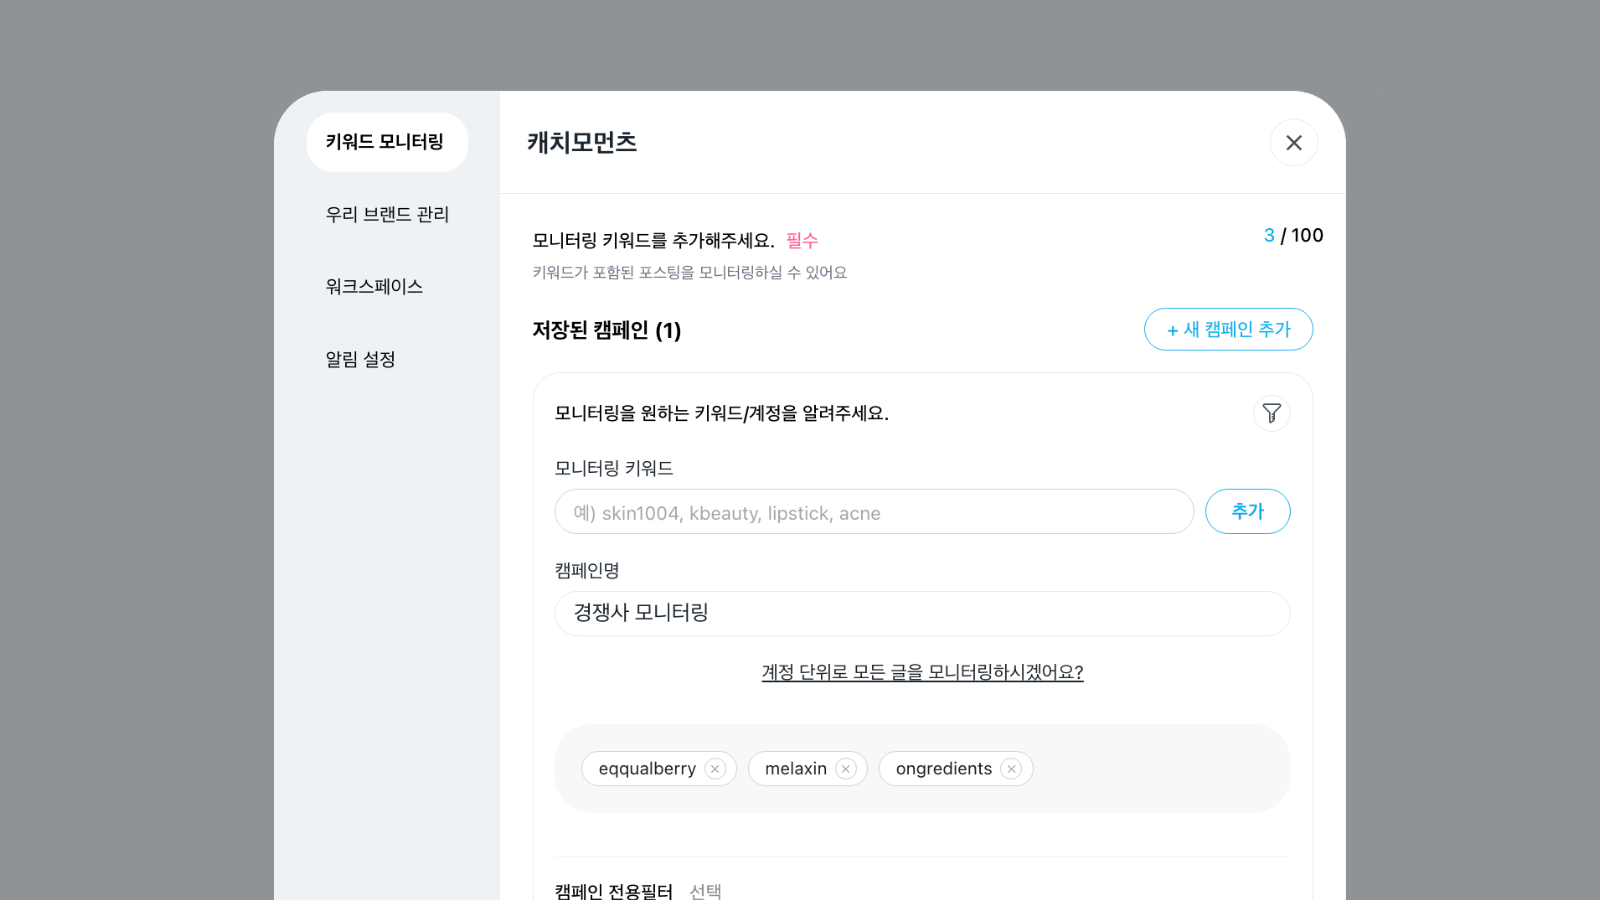Click the 키워드가 포함된 포스팅 description text
The image size is (1600, 900).
click(x=689, y=272)
